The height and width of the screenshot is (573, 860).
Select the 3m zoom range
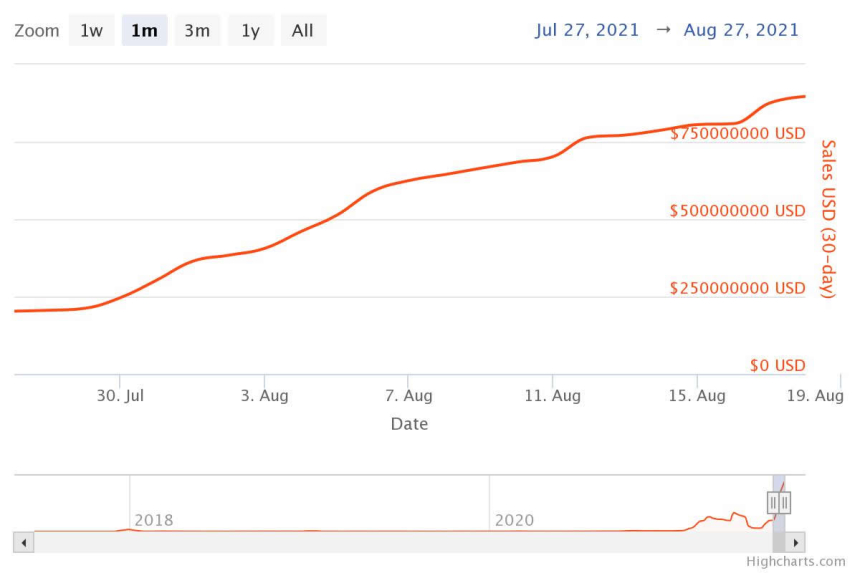tap(197, 30)
